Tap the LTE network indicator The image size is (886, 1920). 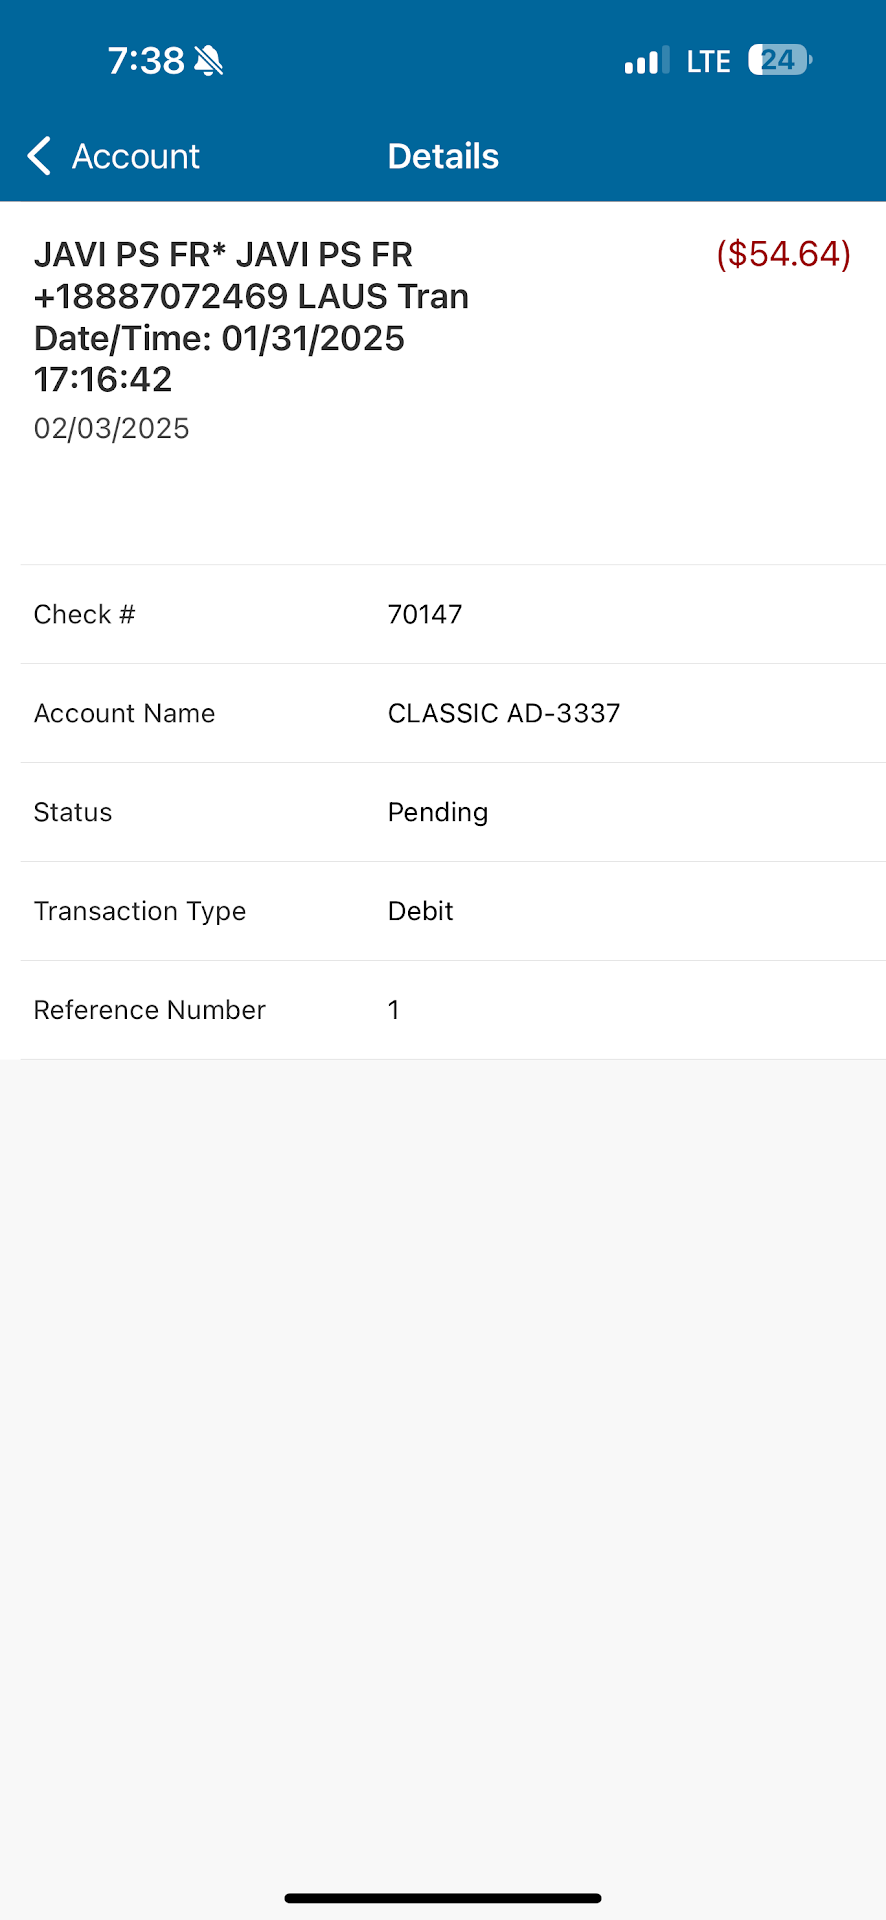click(708, 62)
